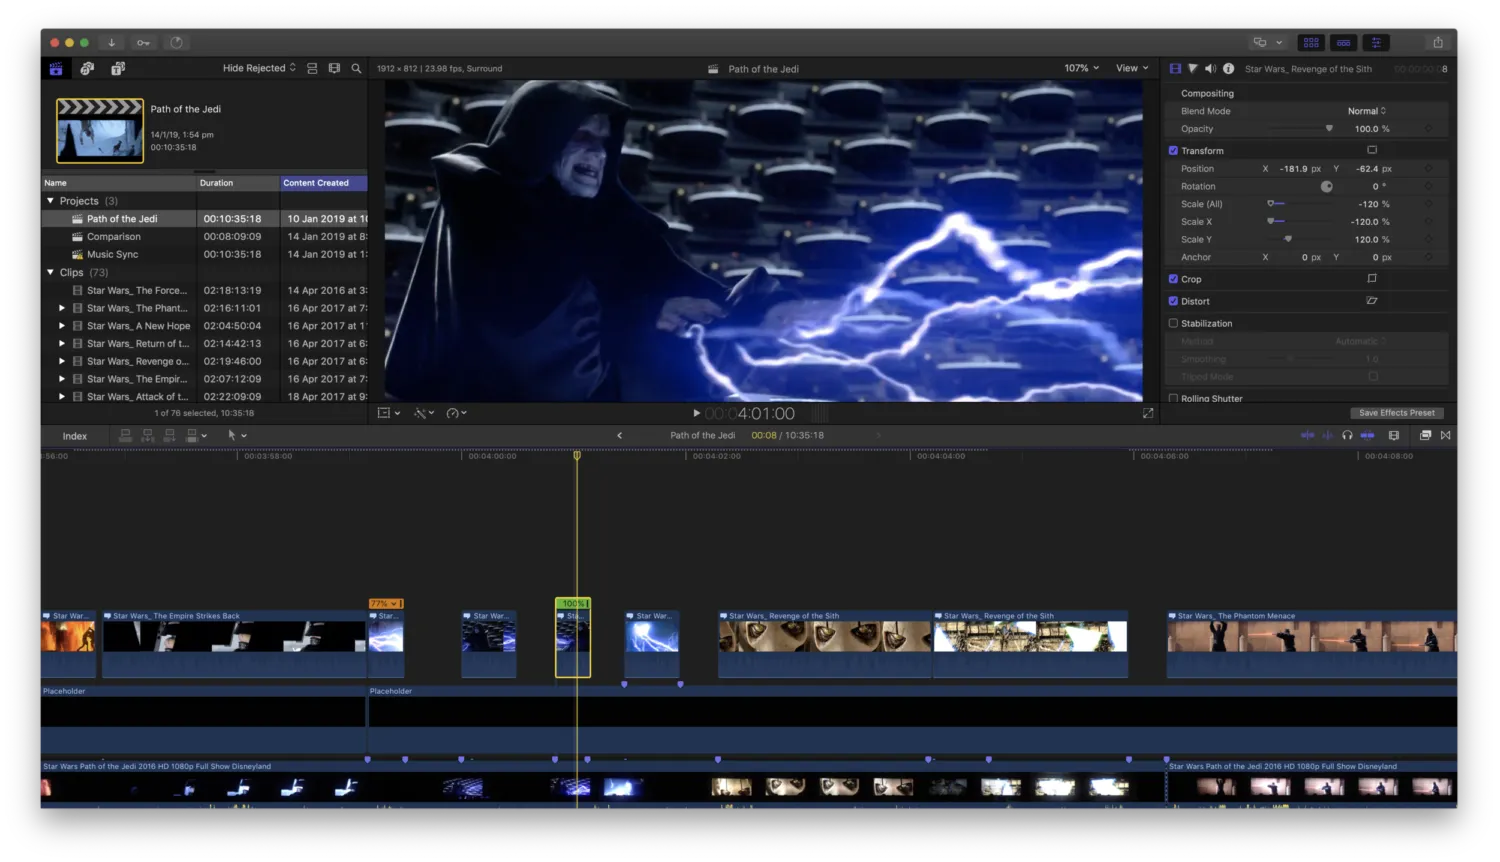Image resolution: width=1500 pixels, height=862 pixels.
Task: Activate Crop on-screen controls icon in inspector
Action: pyautogui.click(x=1372, y=279)
